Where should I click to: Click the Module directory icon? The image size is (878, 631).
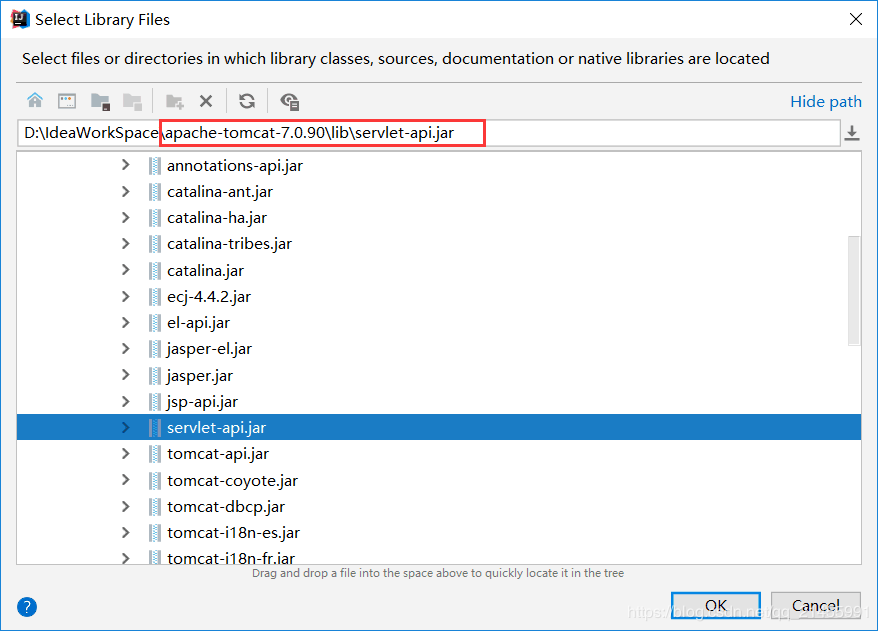pos(132,101)
